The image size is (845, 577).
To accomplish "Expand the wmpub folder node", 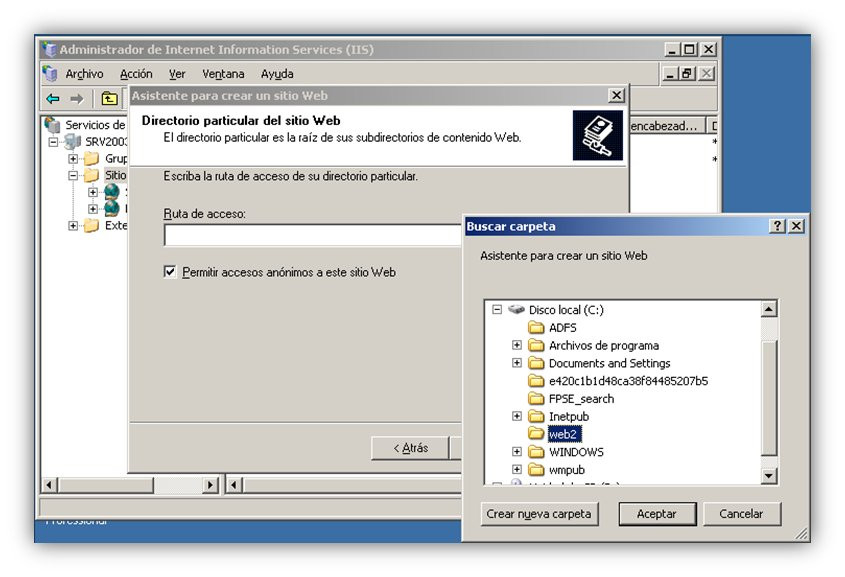I will 517,470.
